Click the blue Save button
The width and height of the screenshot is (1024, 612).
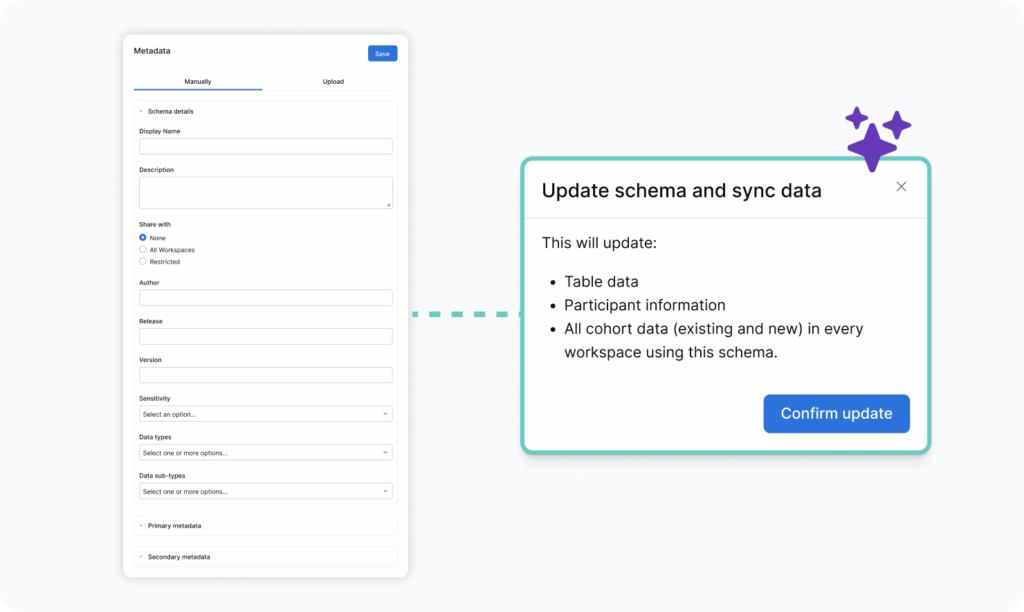382,54
